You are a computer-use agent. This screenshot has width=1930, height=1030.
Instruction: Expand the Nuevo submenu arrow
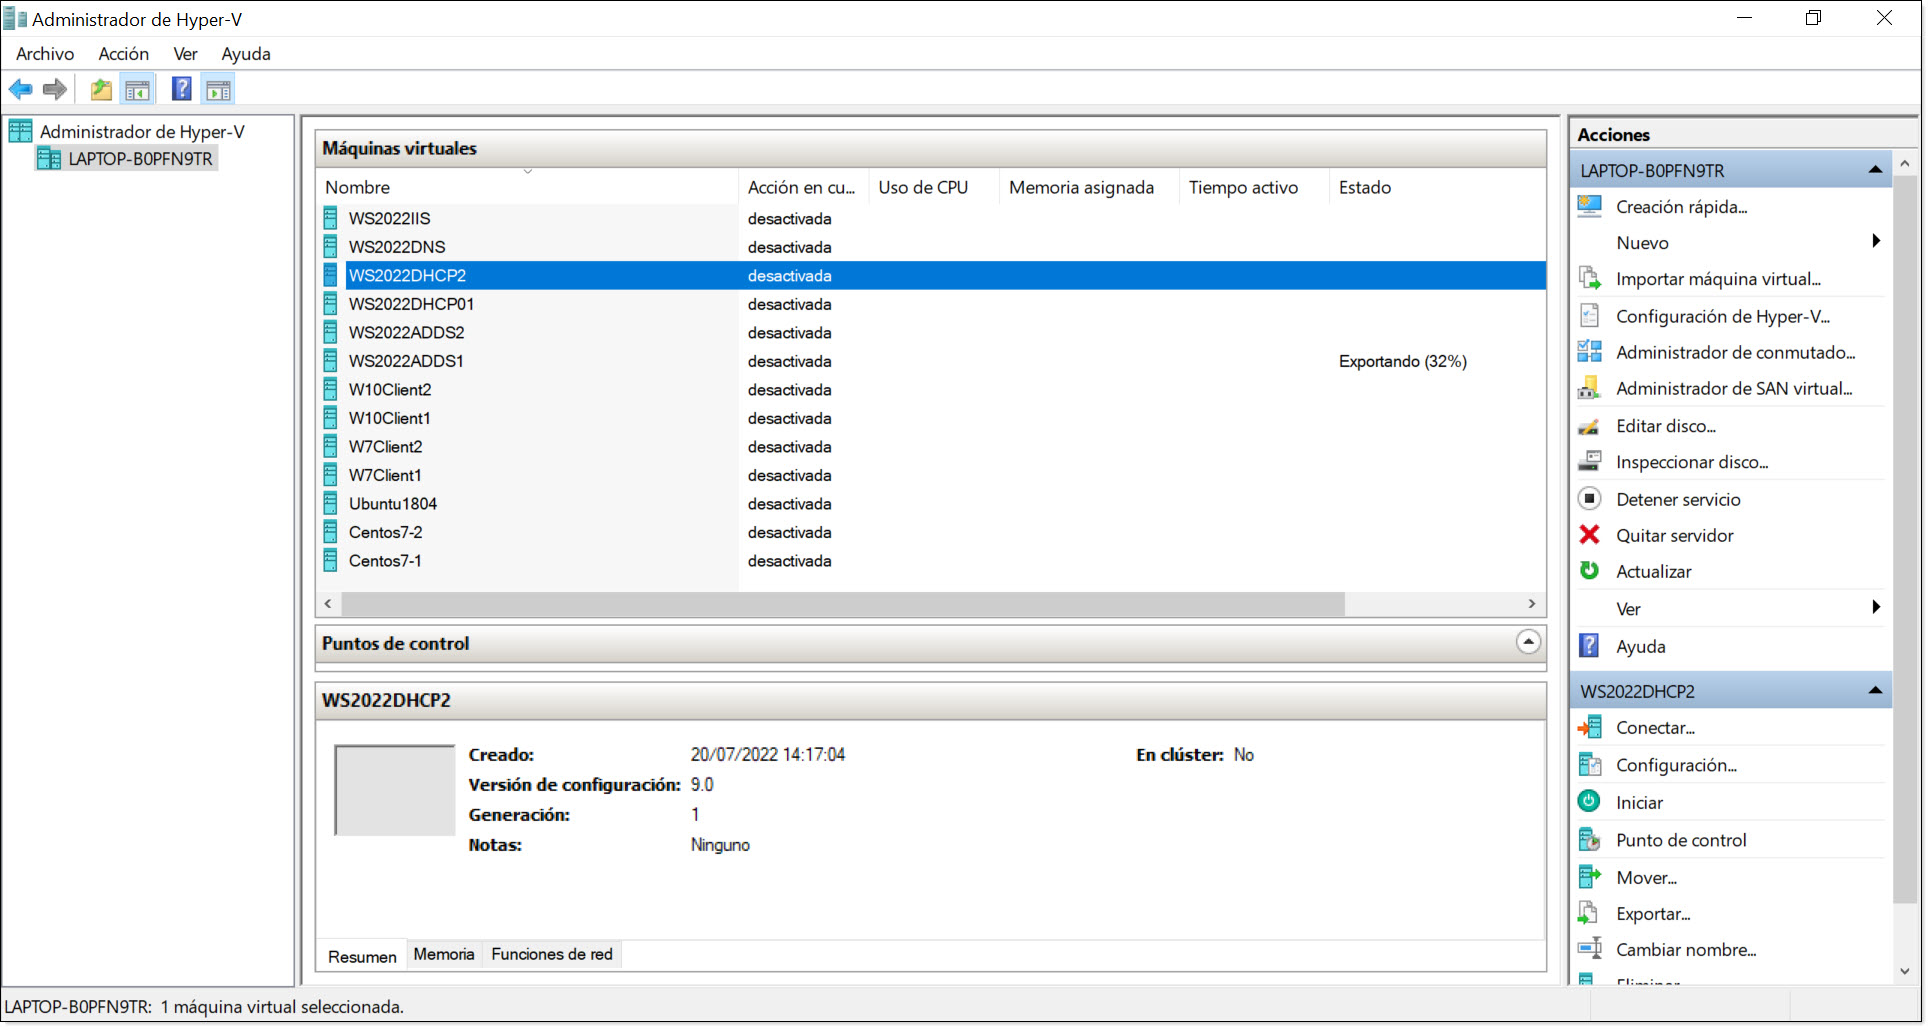tap(1876, 242)
